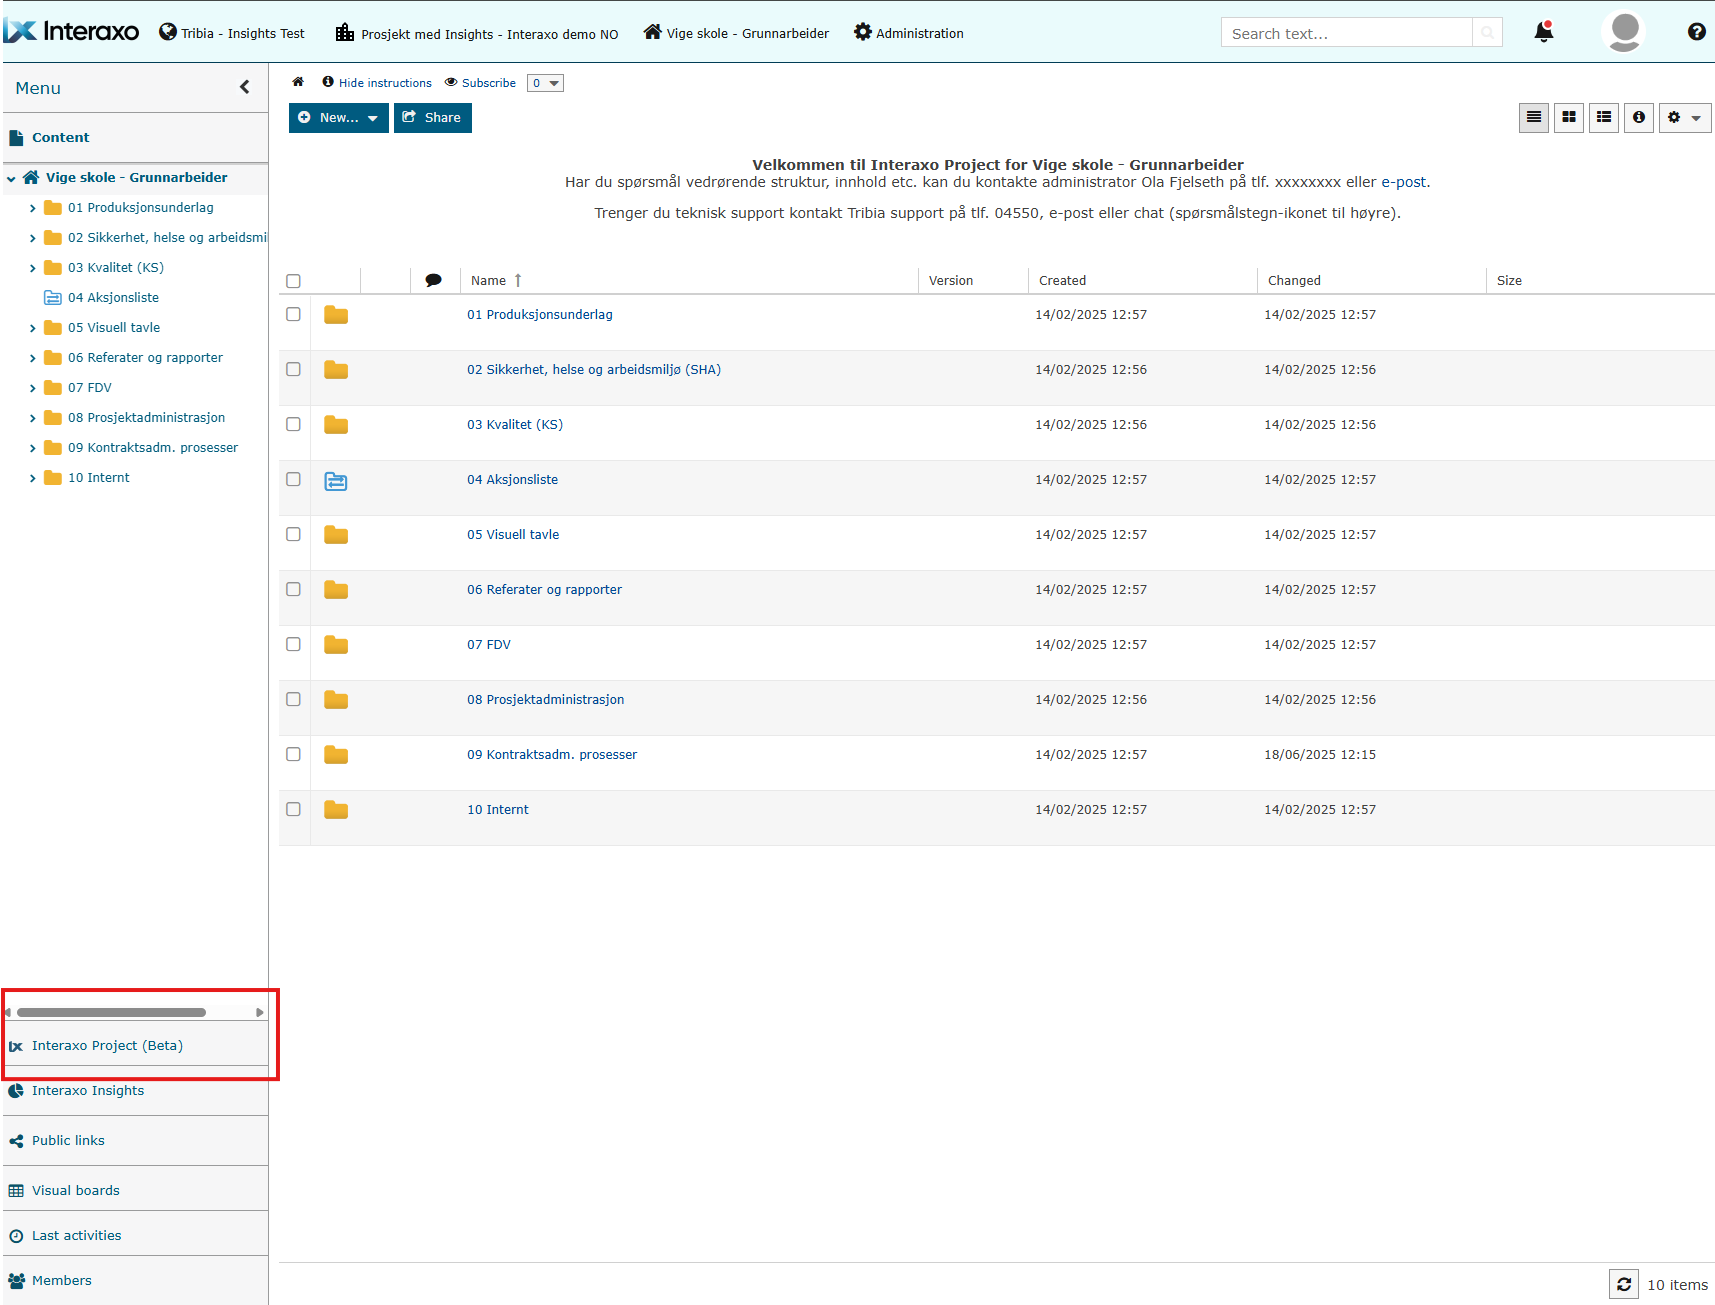Viewport: 1715px width, 1305px height.
Task: Collapse the Menu sidebar arrow
Action: [245, 87]
